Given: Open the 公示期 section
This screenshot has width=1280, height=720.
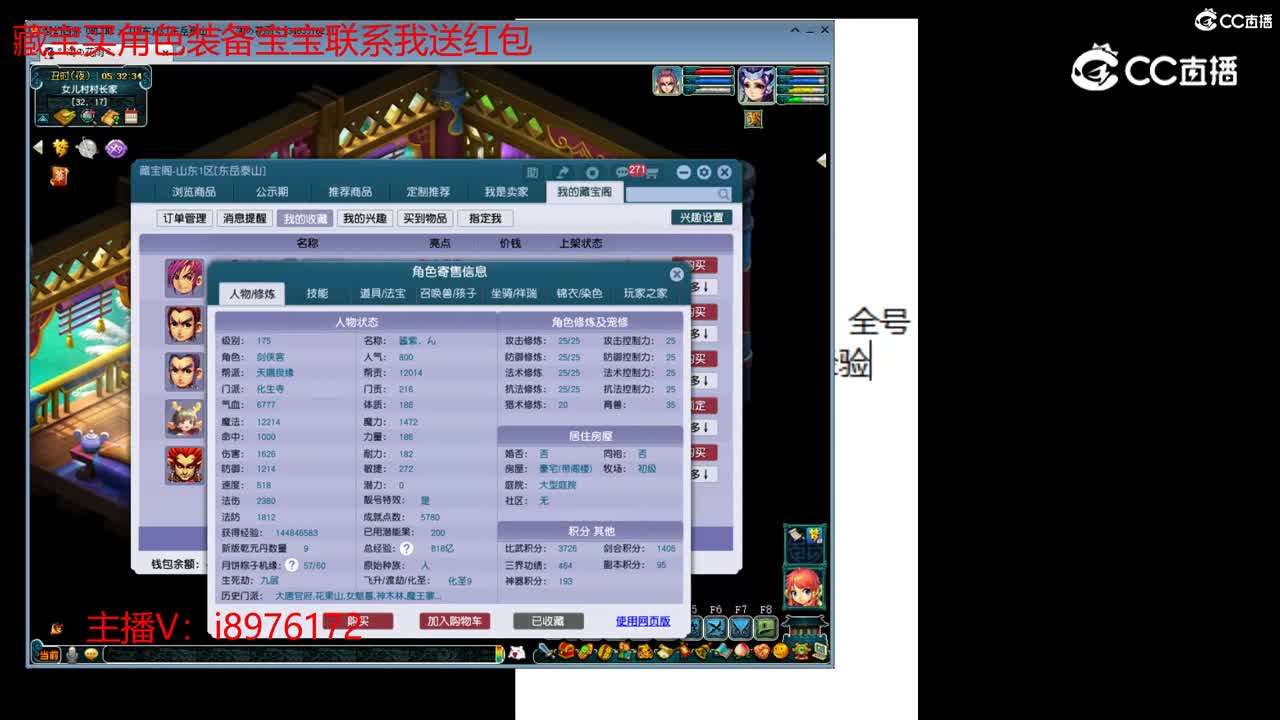Looking at the screenshot, I should 272,191.
